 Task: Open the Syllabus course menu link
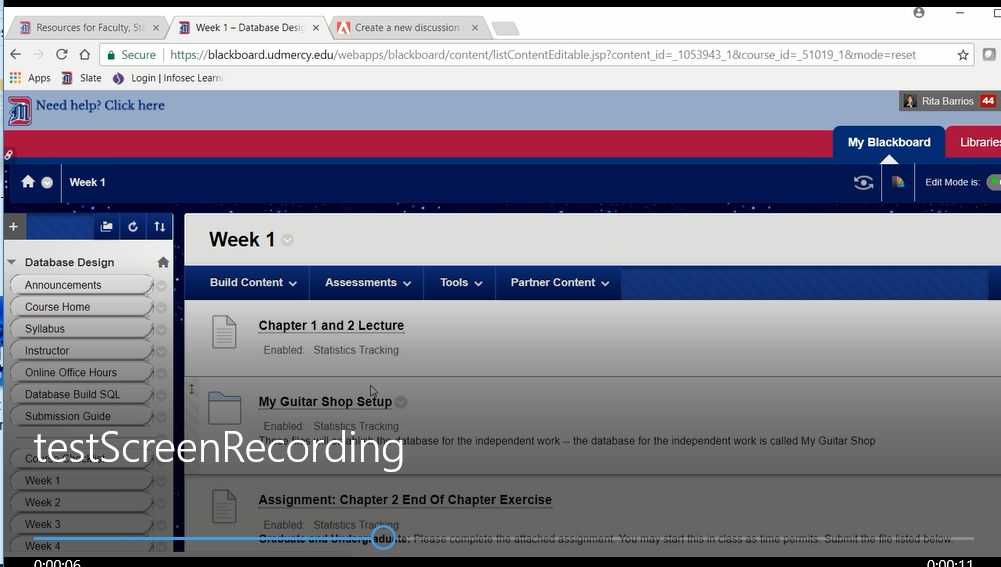[45, 329]
